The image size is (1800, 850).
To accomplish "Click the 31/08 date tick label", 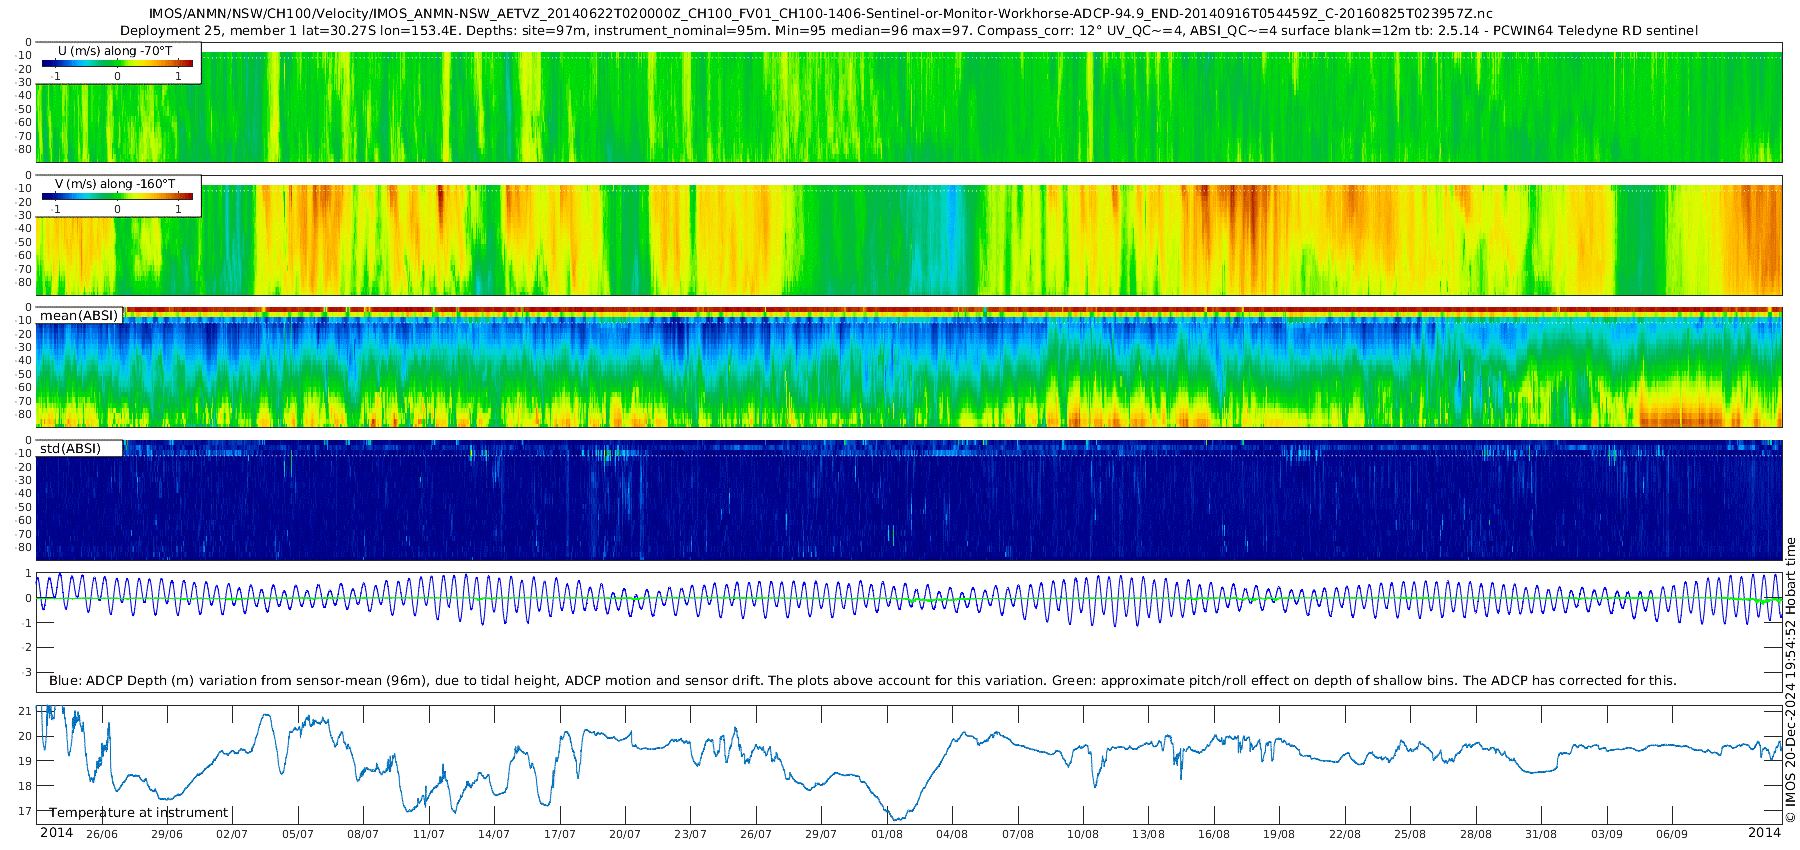I will [x=1541, y=834].
